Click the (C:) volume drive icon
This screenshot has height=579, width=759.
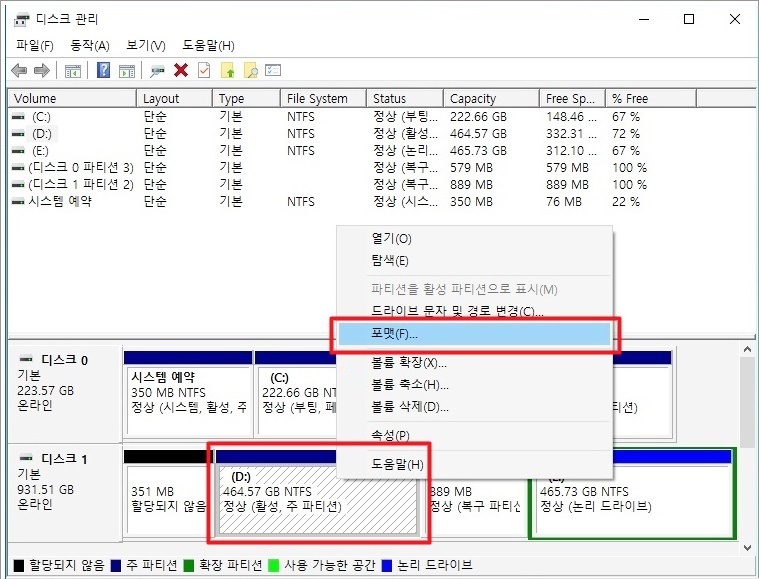pyautogui.click(x=18, y=117)
